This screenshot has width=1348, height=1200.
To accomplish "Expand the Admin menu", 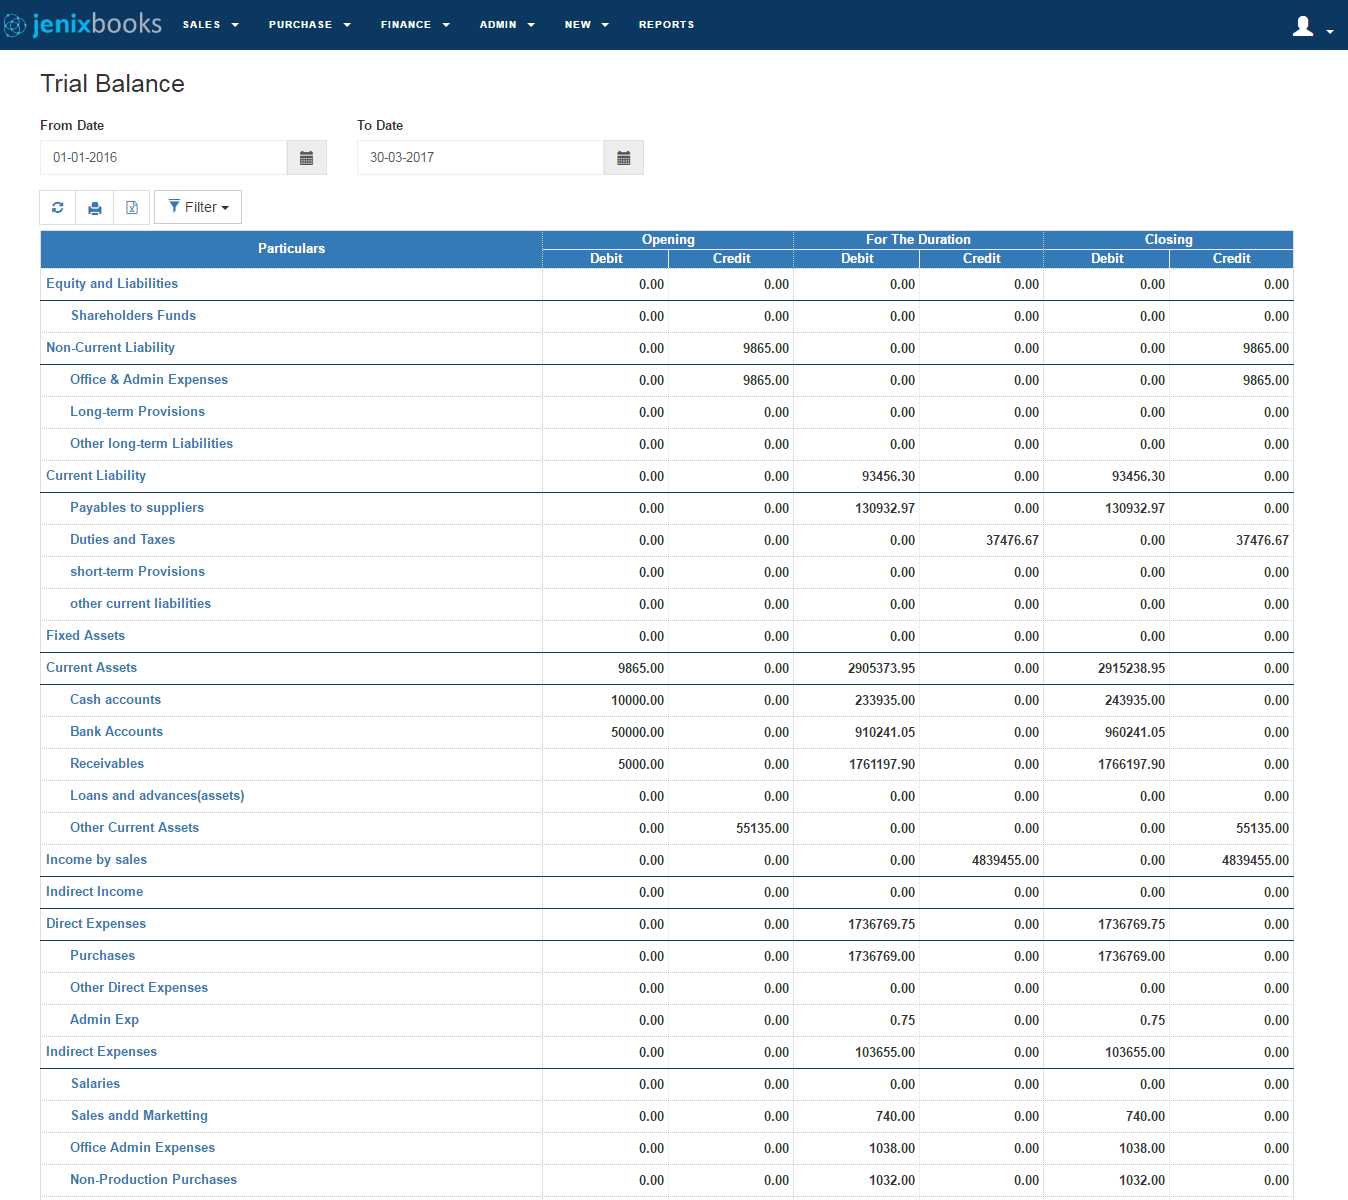I will click(x=507, y=25).
